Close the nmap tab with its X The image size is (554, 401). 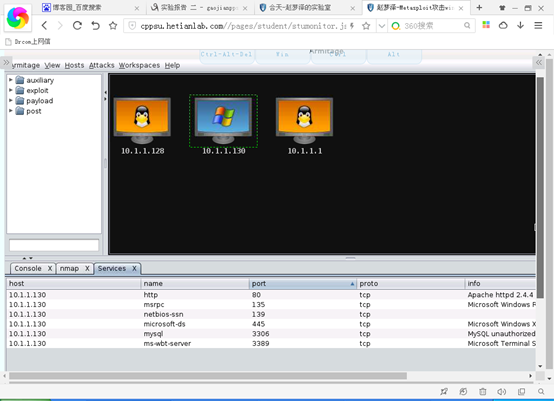point(87,269)
